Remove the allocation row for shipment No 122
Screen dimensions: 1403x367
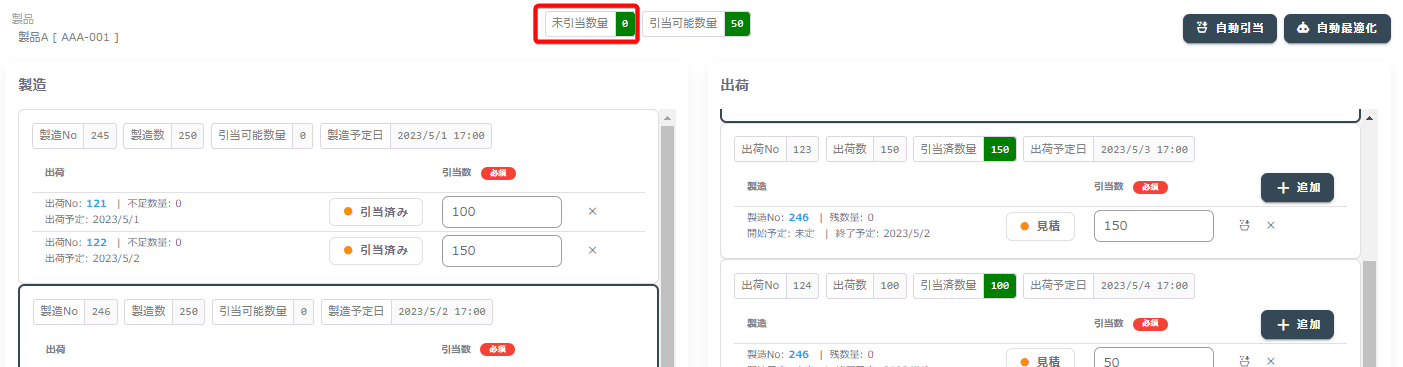tap(592, 250)
